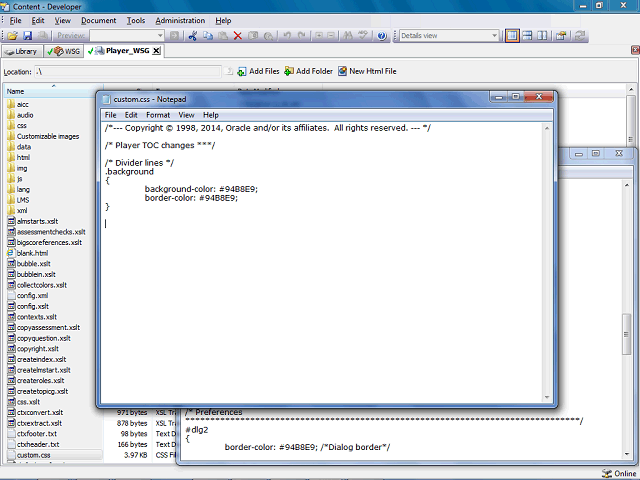Click the Save floppy disk icon
This screenshot has width=640, height=480.
coord(27,36)
